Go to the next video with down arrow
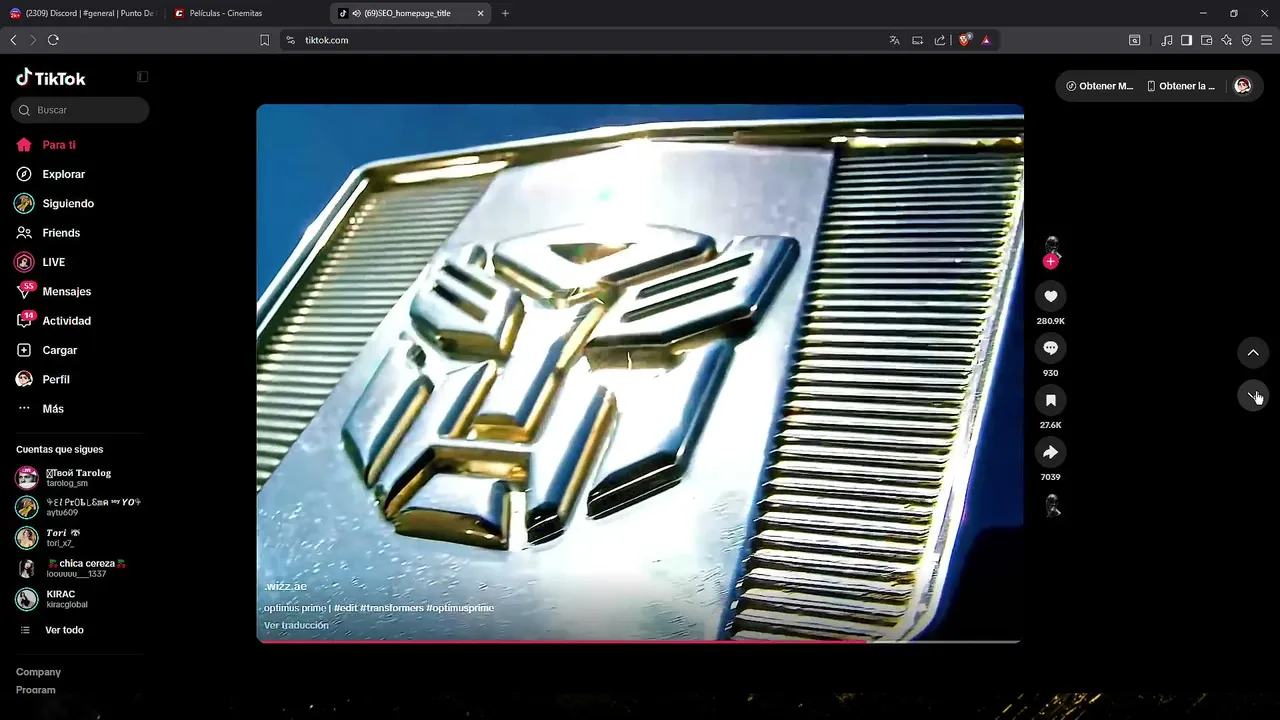Screen dimensions: 1280x720 pos(1253,395)
